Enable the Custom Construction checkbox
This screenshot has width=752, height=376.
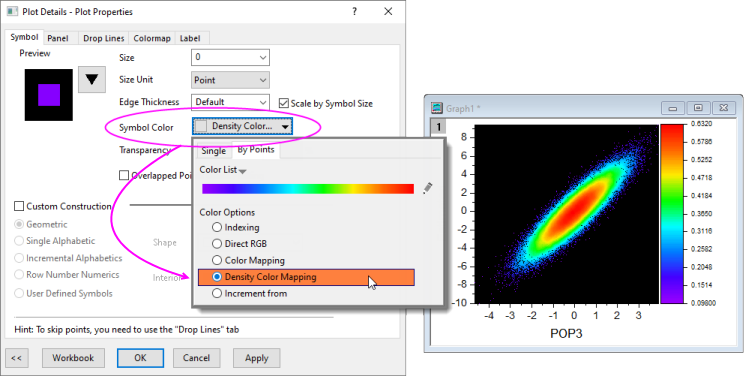point(19,206)
